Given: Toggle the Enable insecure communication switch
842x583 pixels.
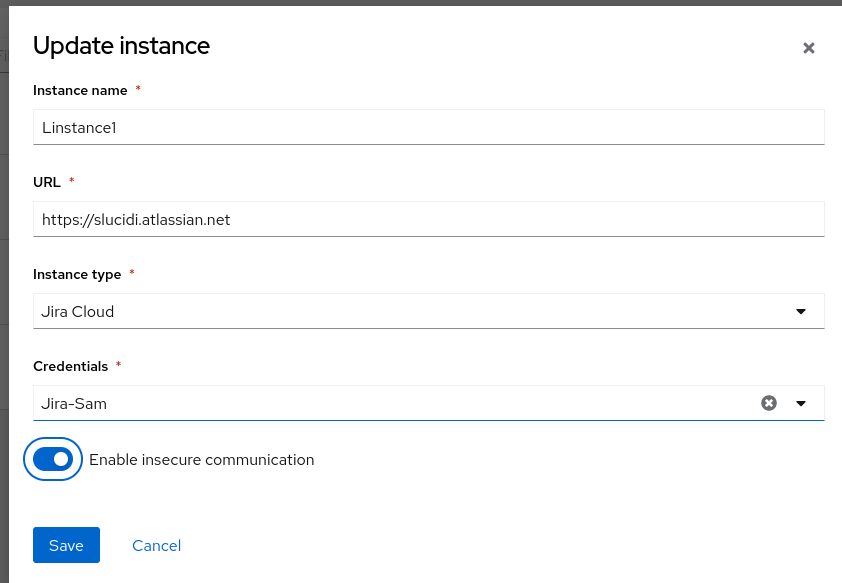Looking at the screenshot, I should [x=52, y=459].
